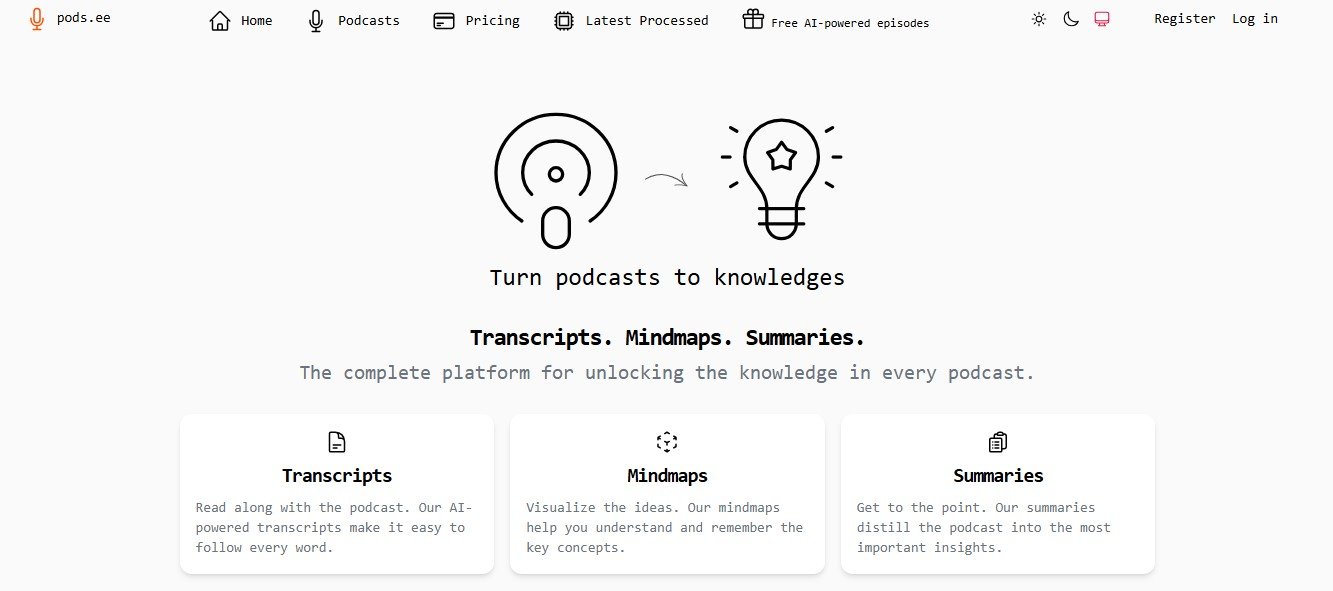Open the Podcasts menu item
1333x591 pixels.
tap(368, 20)
